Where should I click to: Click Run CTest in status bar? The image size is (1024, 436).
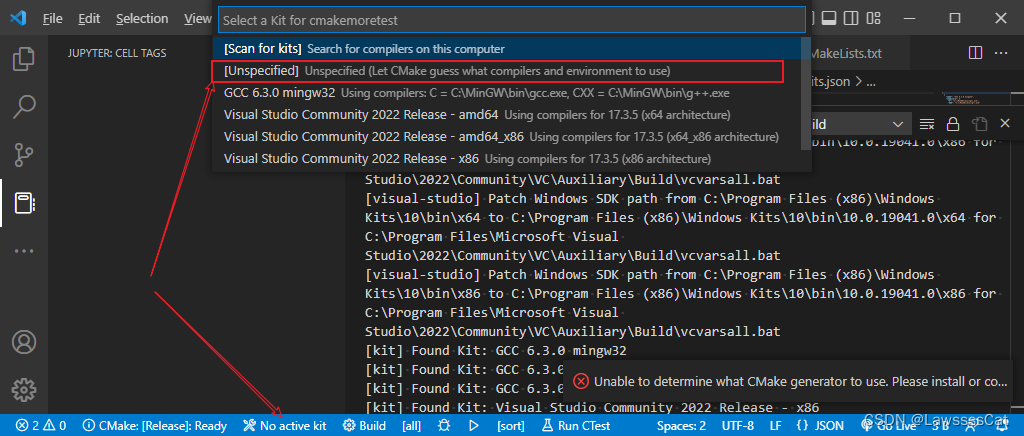pos(575,426)
